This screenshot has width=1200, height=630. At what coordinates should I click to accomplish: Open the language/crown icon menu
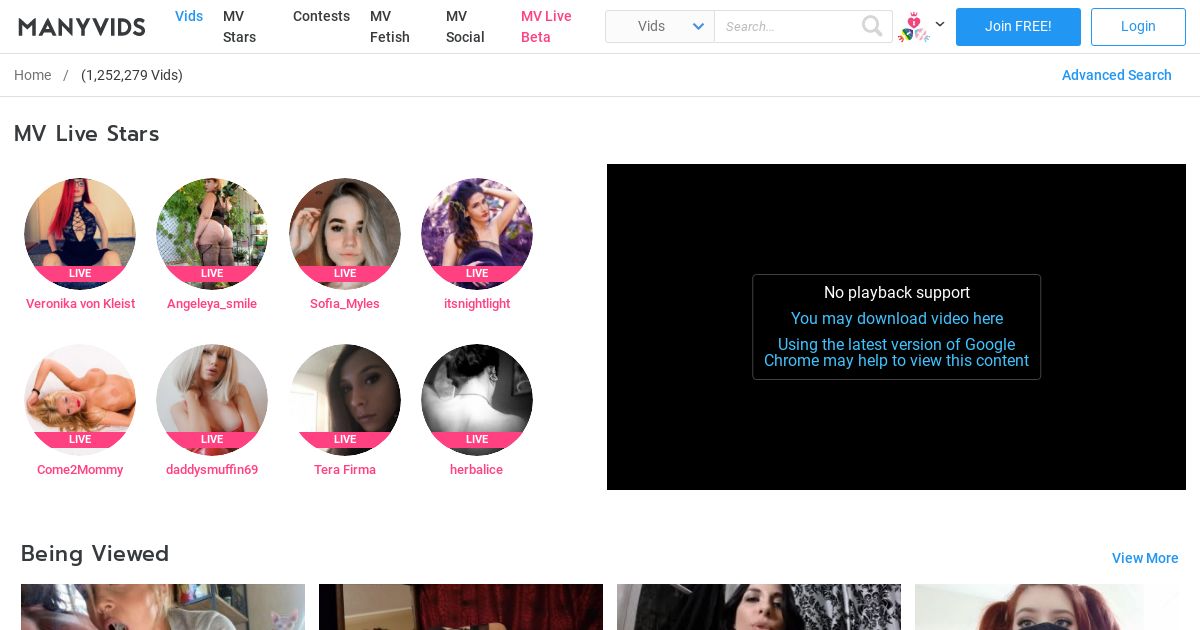pos(914,26)
